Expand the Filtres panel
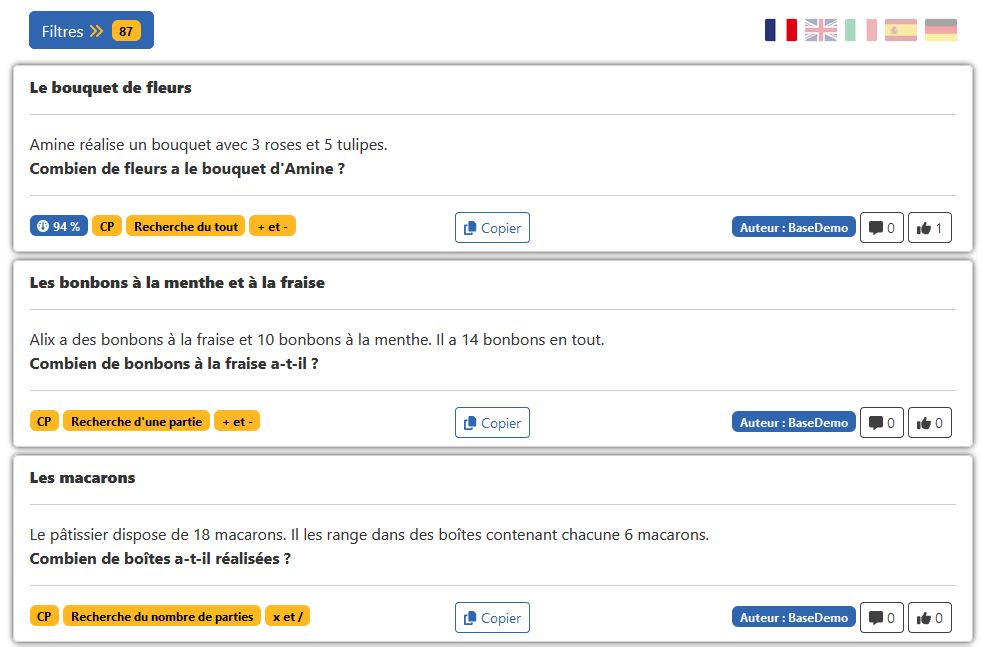This screenshot has width=982, height=647. tap(91, 30)
